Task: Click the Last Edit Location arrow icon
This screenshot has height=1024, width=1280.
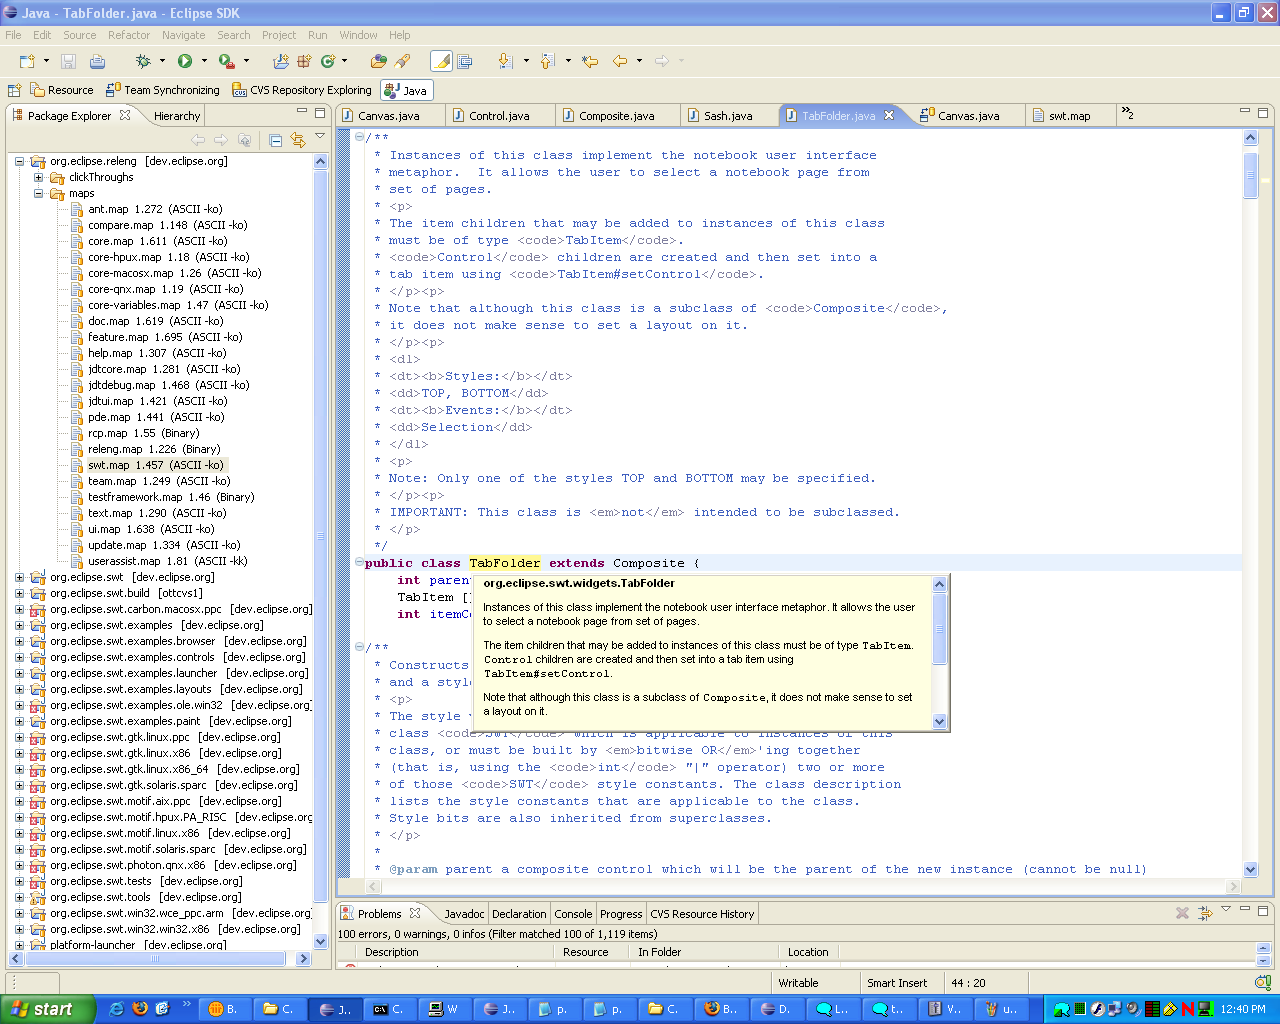Action: [590, 62]
